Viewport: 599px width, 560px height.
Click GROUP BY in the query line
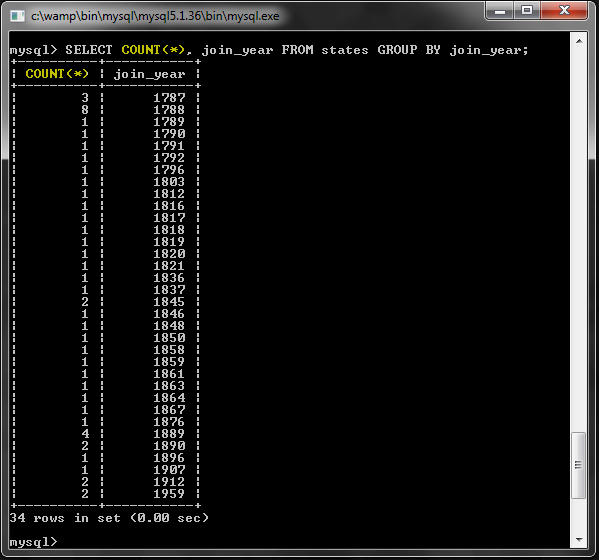(409, 50)
